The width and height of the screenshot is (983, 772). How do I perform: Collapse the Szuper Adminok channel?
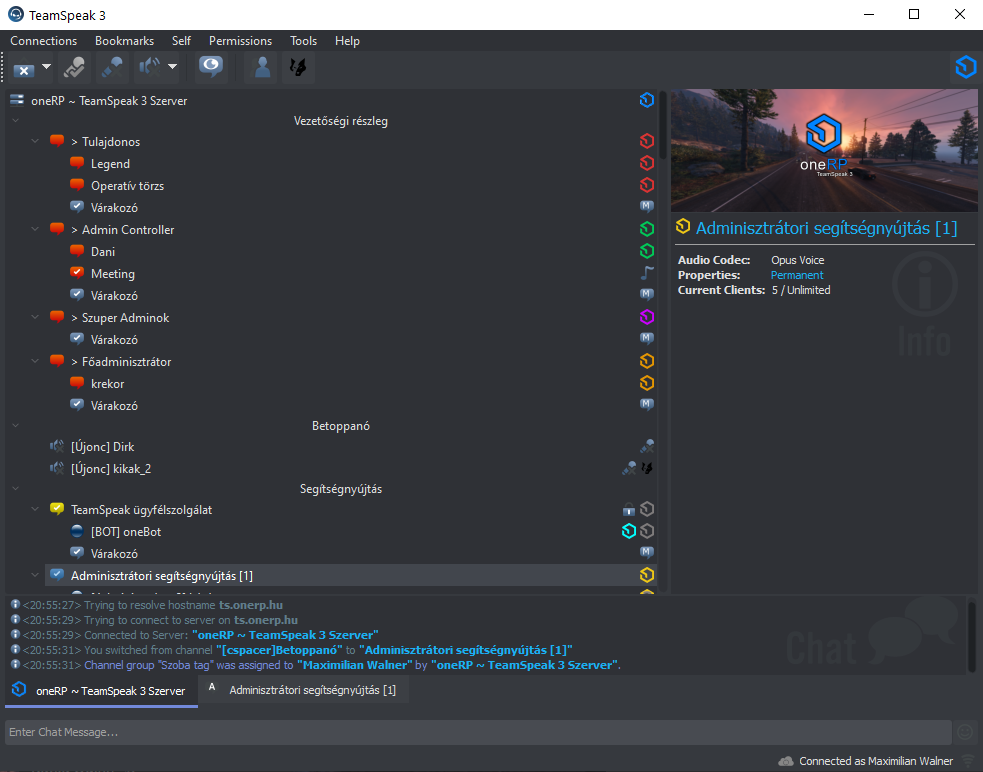(x=35, y=317)
